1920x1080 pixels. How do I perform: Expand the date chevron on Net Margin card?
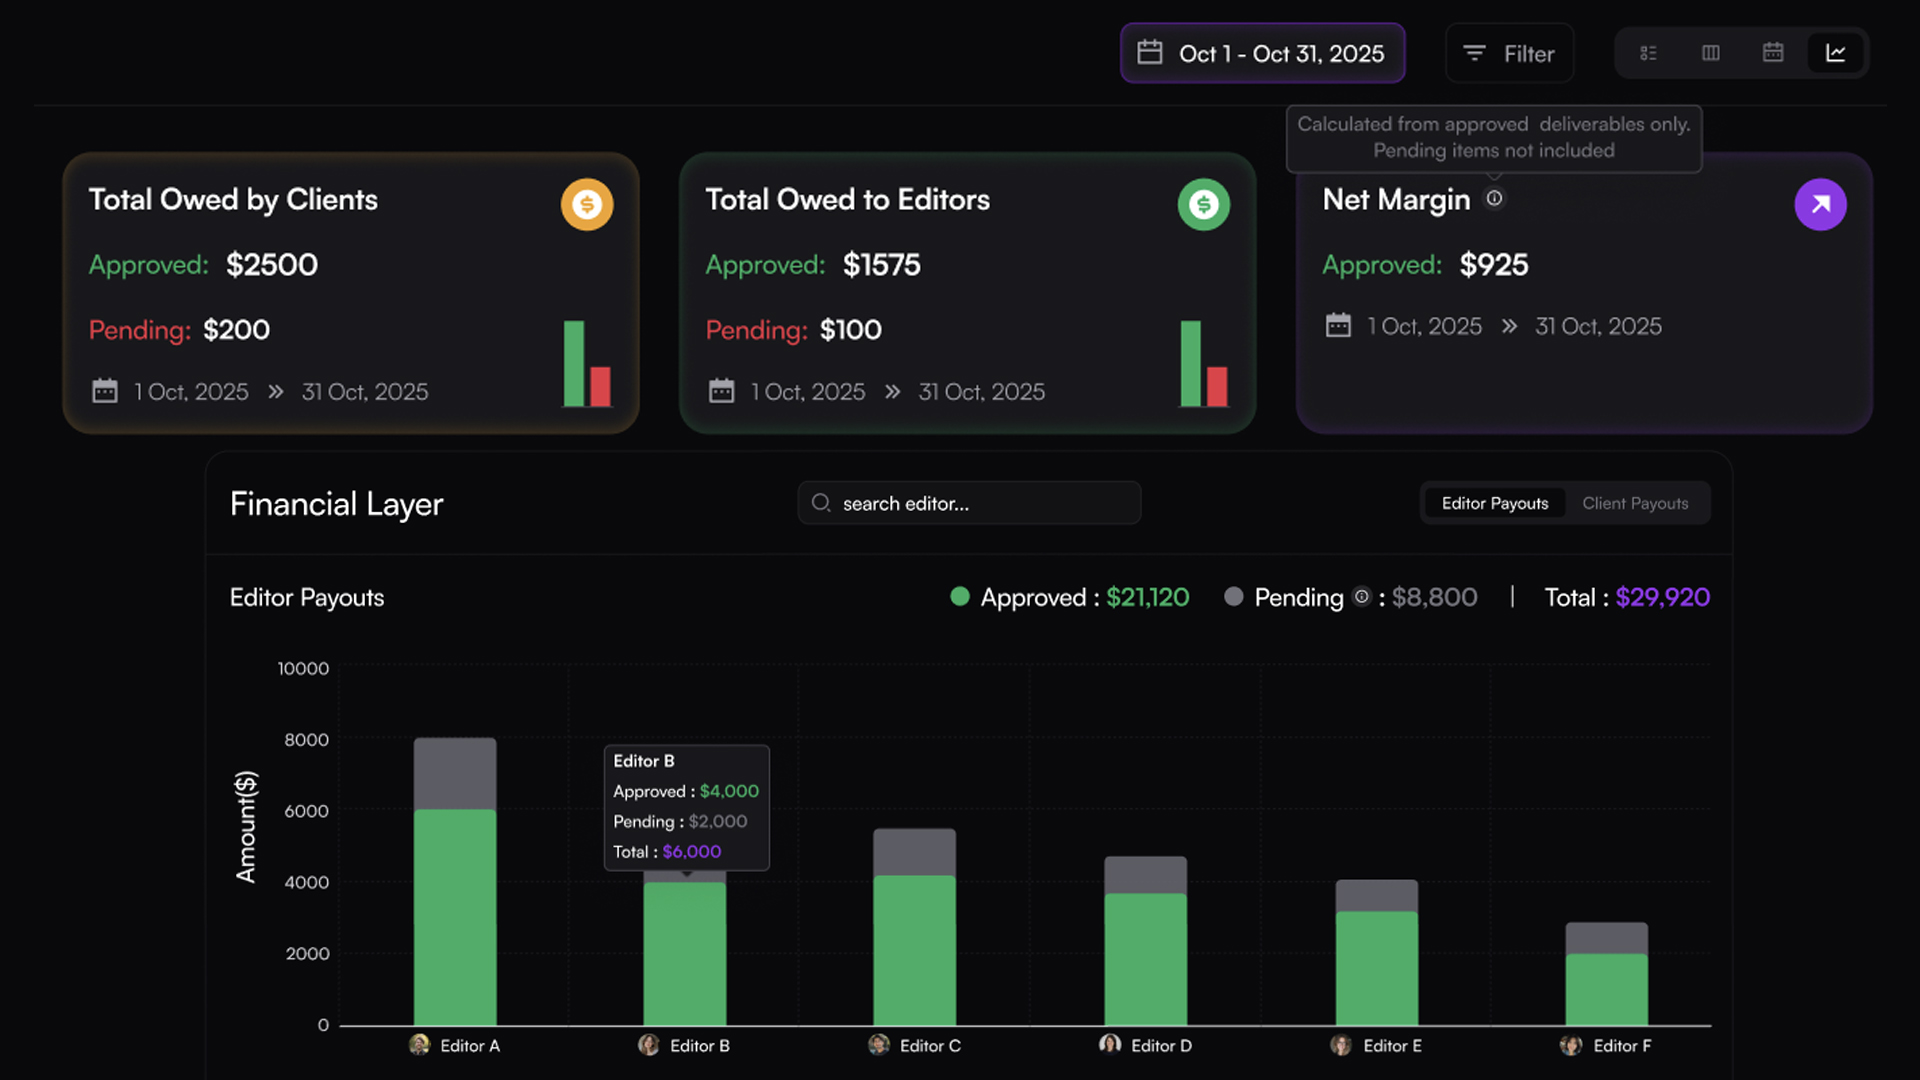tap(1510, 326)
